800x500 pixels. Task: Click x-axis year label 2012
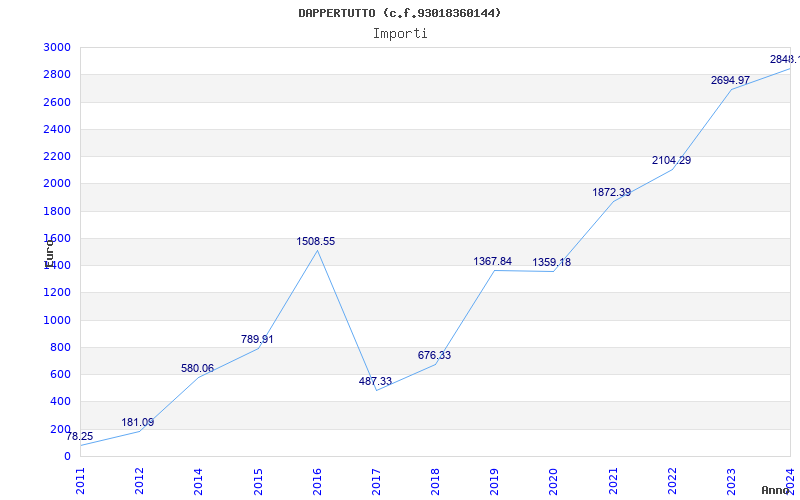pos(139,481)
